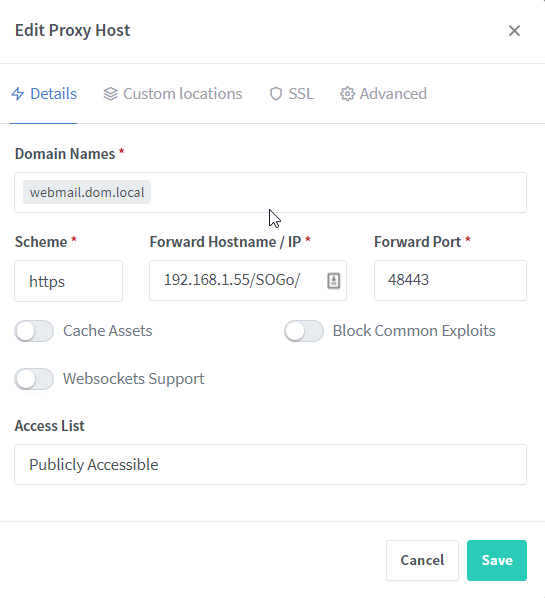Screen dimensions: 545x598
Task: Click the lightning bolt Details icon
Action: click(18, 94)
